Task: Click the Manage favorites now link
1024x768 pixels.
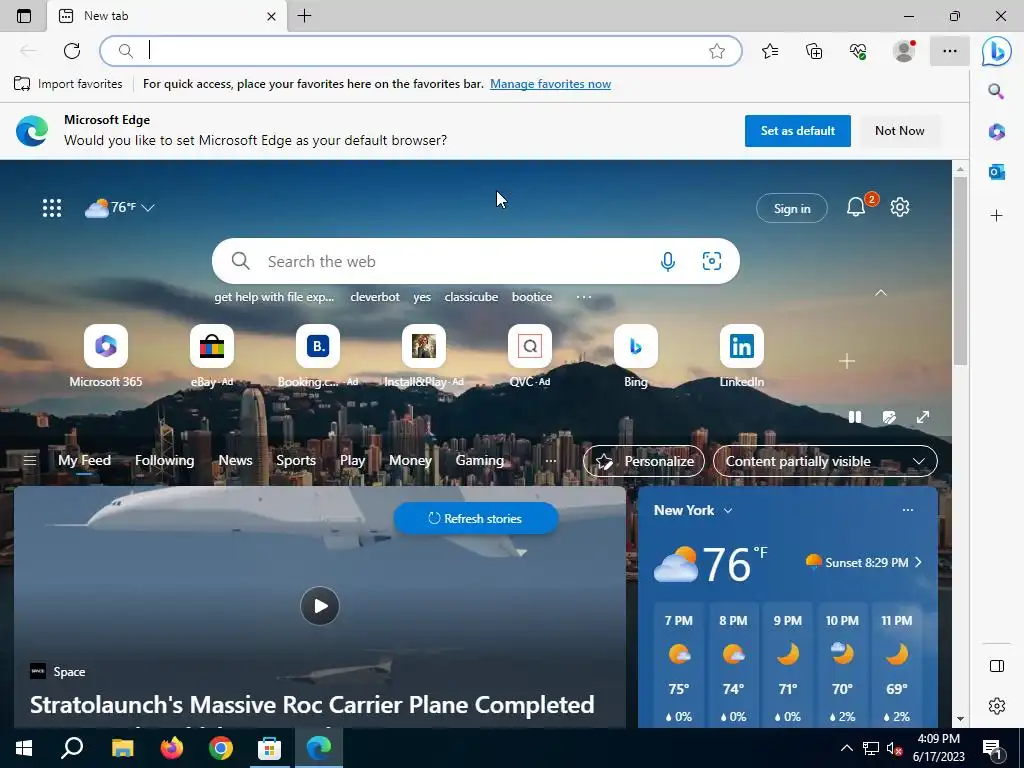Action: click(x=551, y=84)
